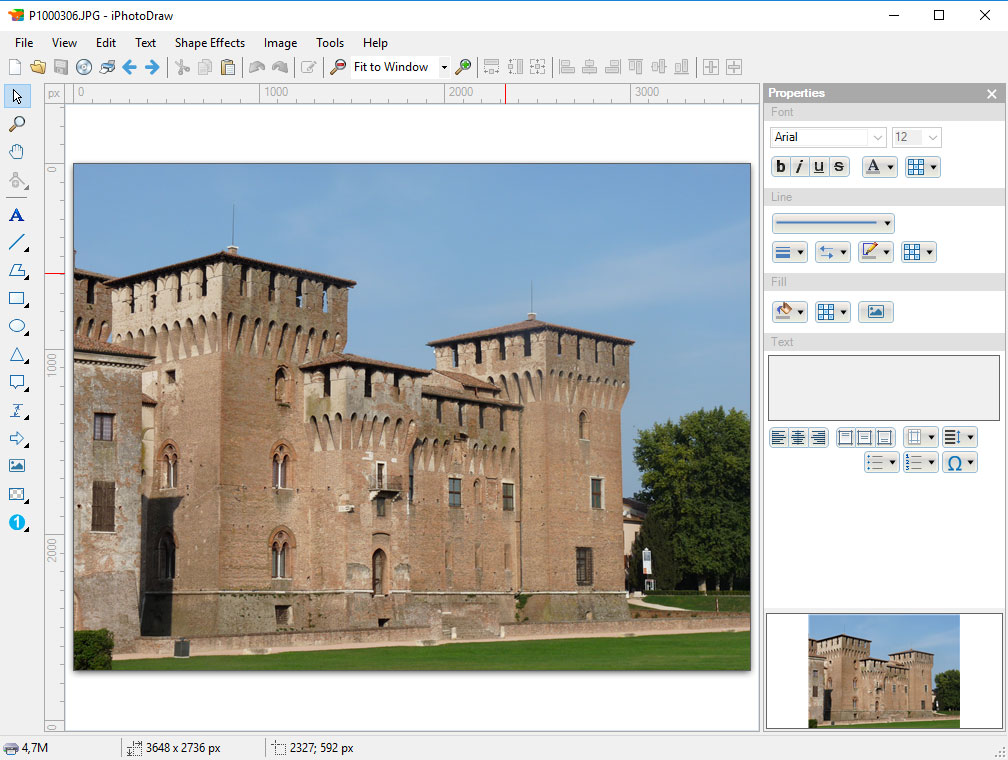The height and width of the screenshot is (760, 1008).
Task: Activate the Triangle shape tool
Action: [x=16, y=355]
